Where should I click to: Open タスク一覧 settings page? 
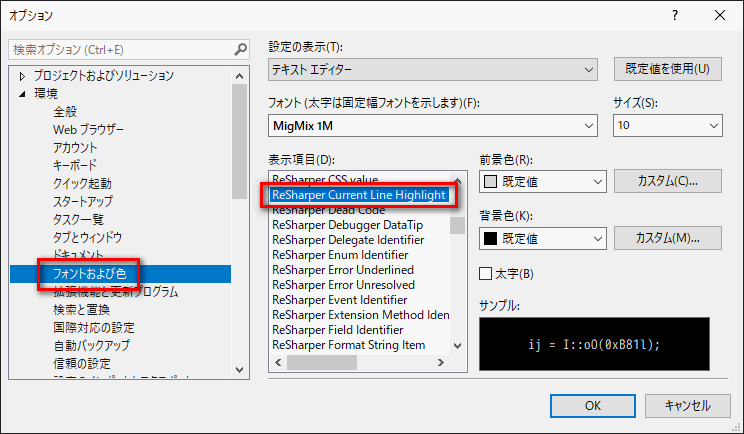78,220
